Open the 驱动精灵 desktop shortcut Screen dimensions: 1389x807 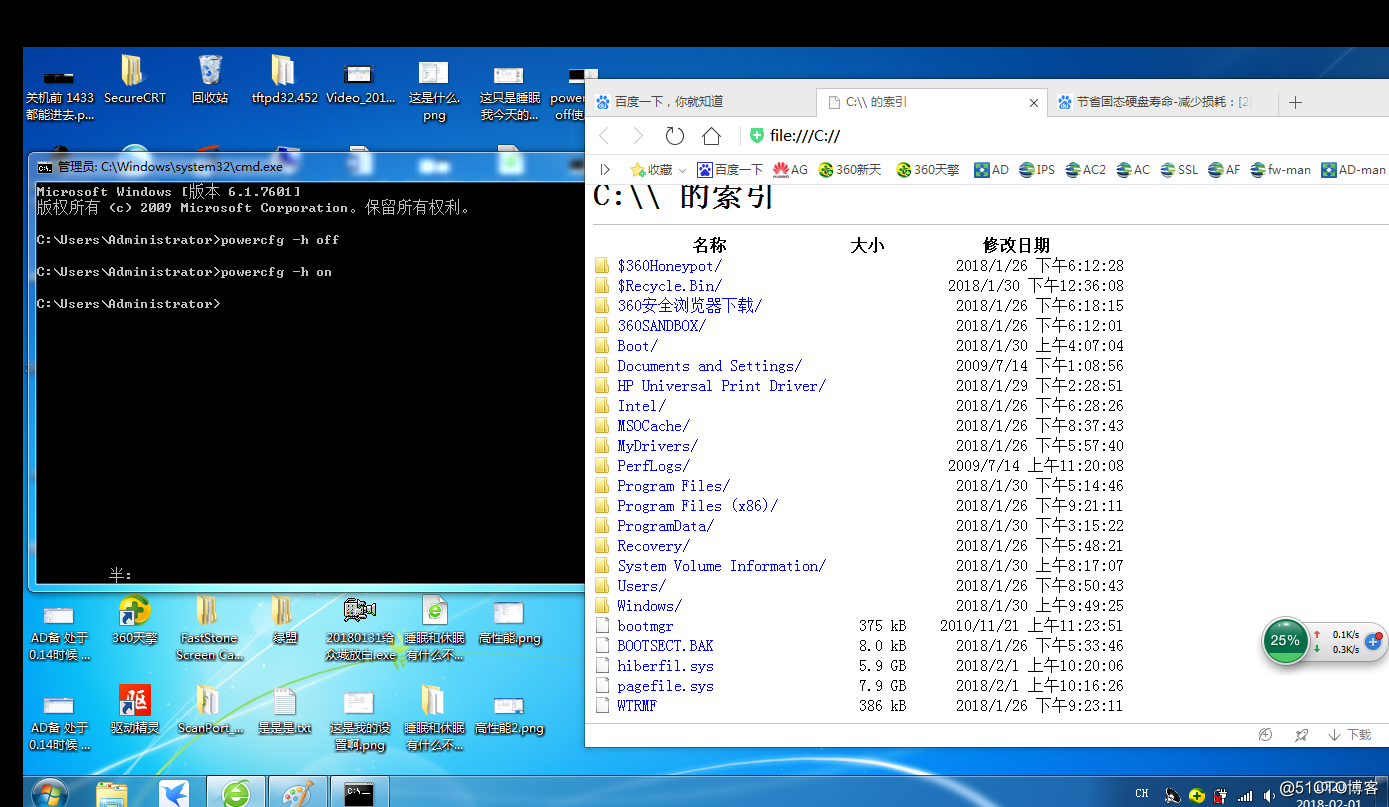pos(134,710)
